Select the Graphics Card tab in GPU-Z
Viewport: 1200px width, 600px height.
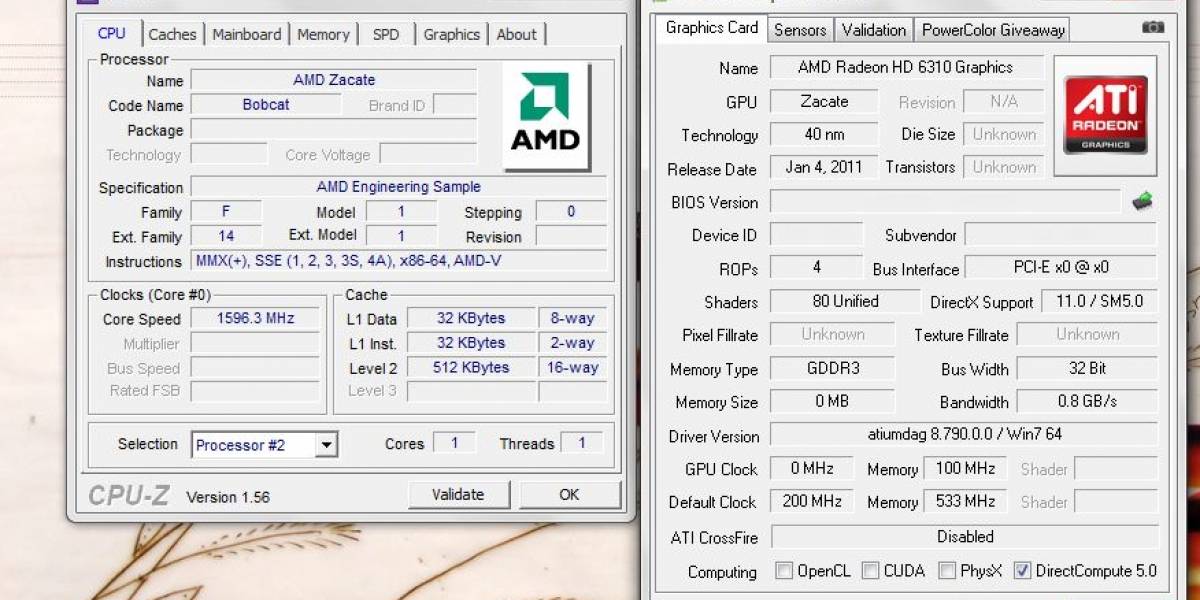pos(712,28)
